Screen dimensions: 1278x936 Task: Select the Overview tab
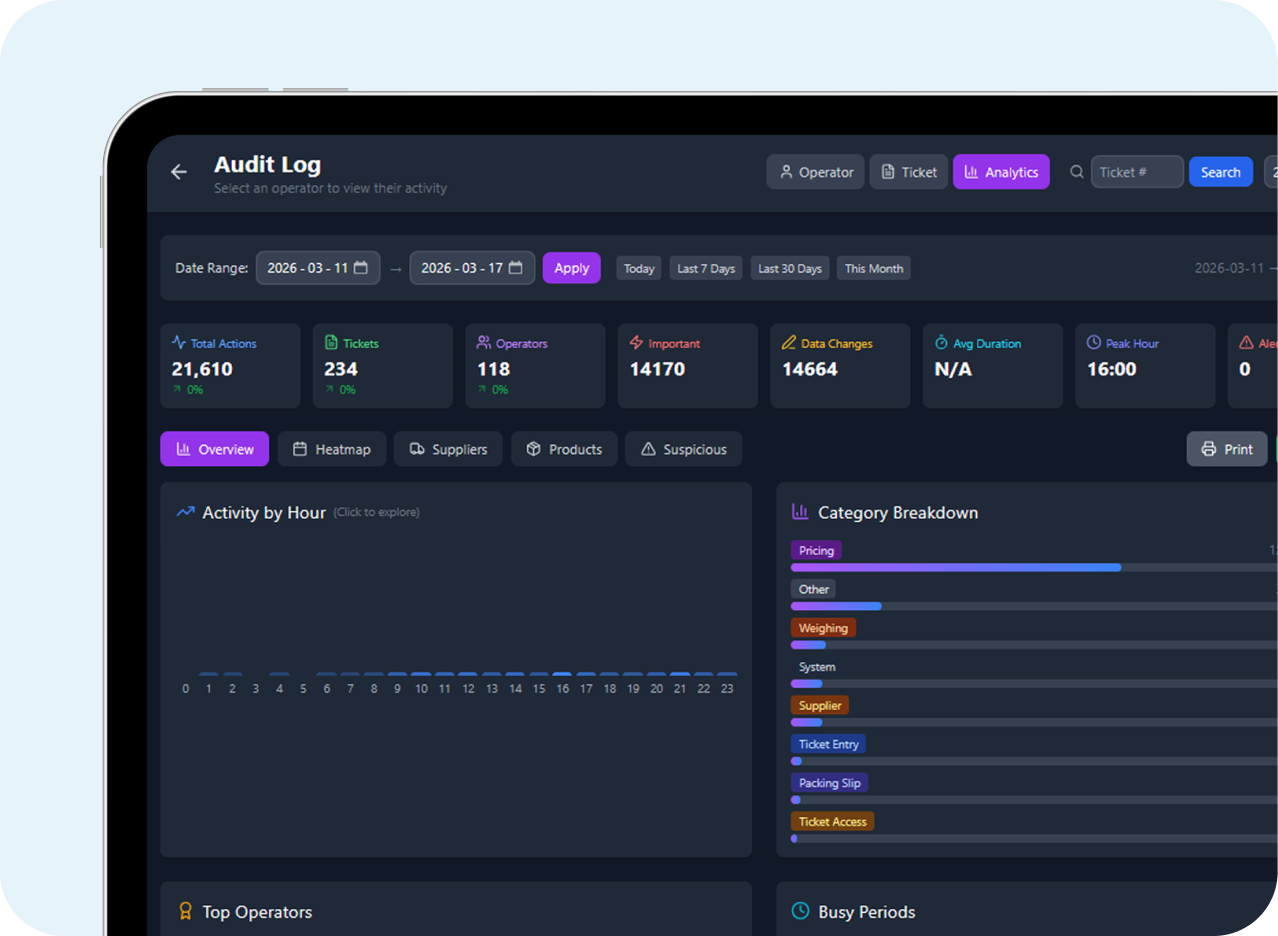pos(215,449)
